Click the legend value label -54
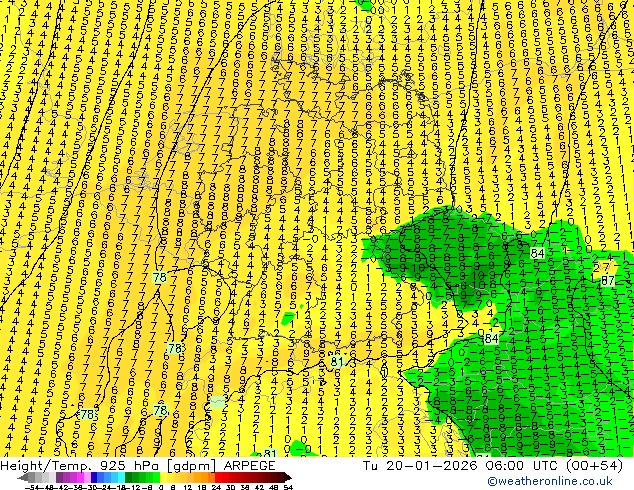 [32, 487]
